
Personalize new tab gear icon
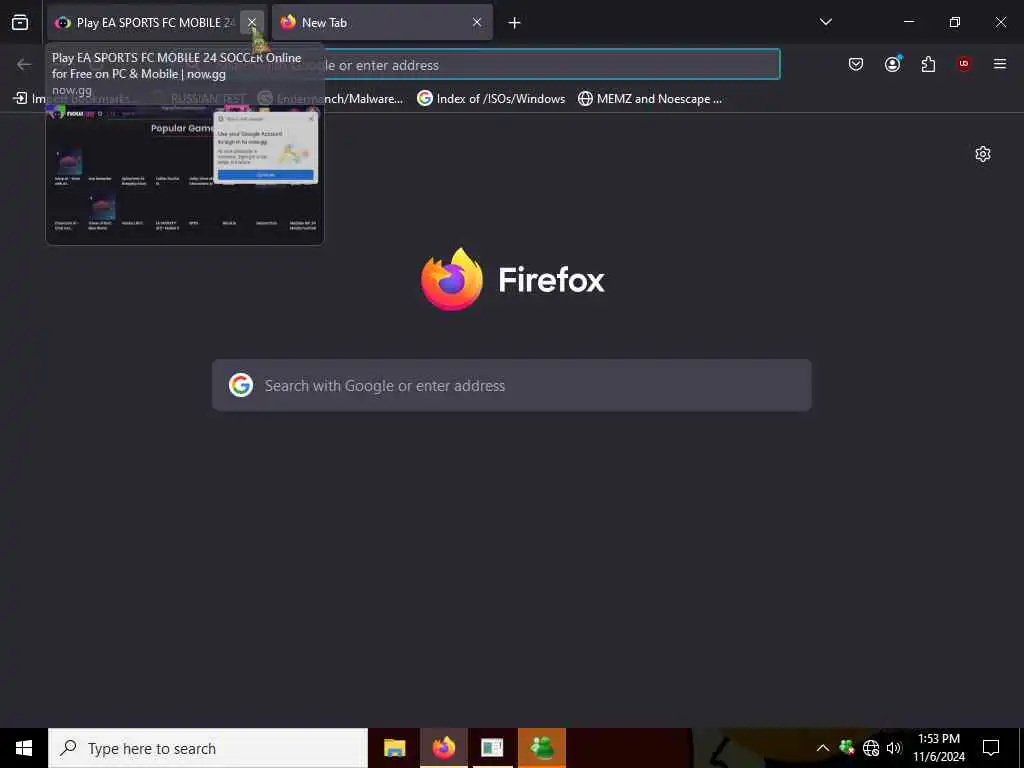[982, 154]
